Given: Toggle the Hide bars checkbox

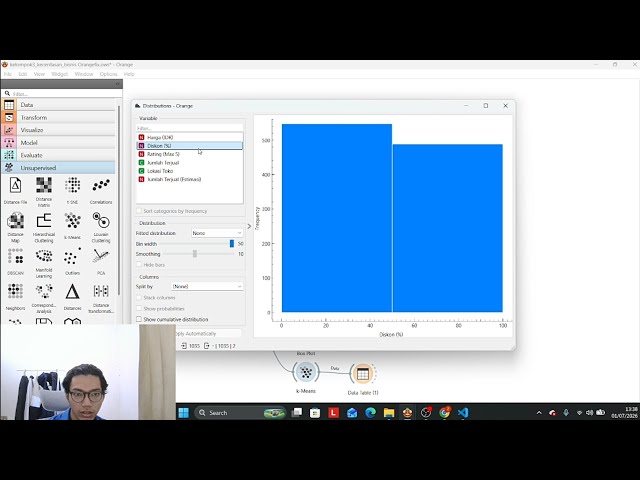Looking at the screenshot, I should [139, 264].
